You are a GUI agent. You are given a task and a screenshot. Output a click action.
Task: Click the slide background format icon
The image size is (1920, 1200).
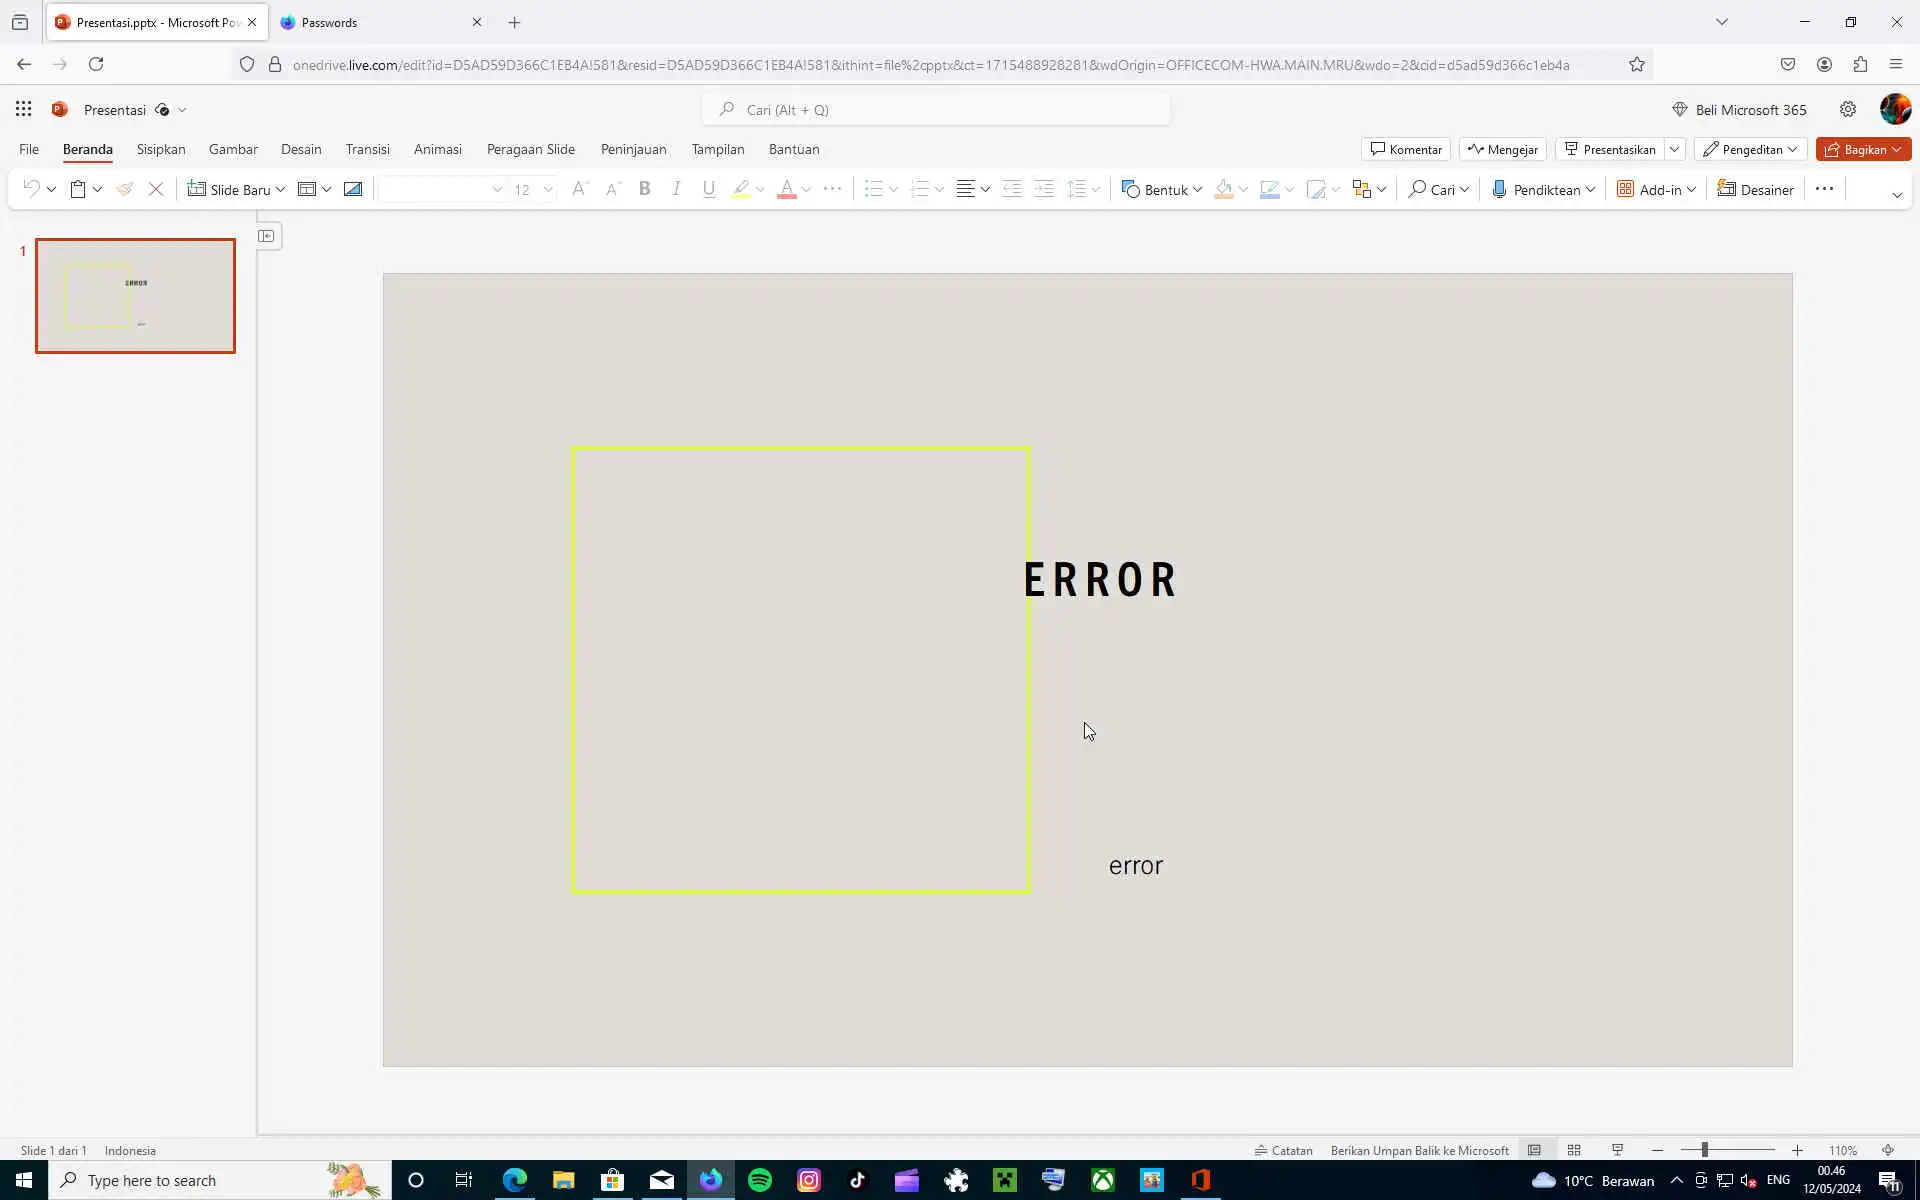pos(353,189)
